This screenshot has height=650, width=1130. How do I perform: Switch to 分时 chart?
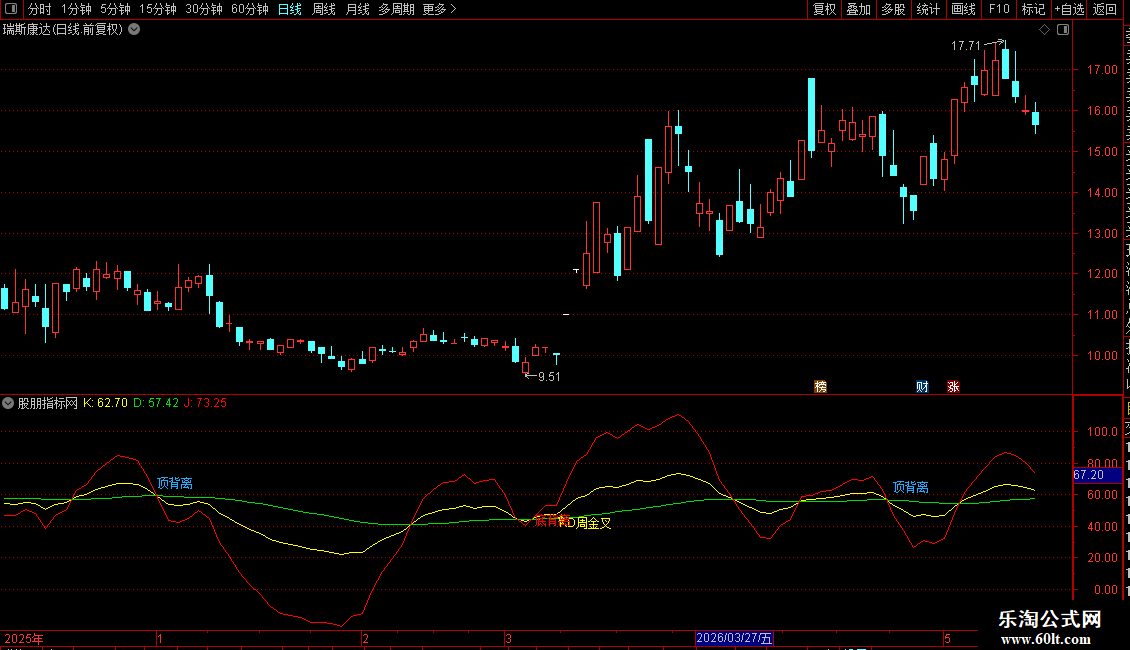coord(40,9)
